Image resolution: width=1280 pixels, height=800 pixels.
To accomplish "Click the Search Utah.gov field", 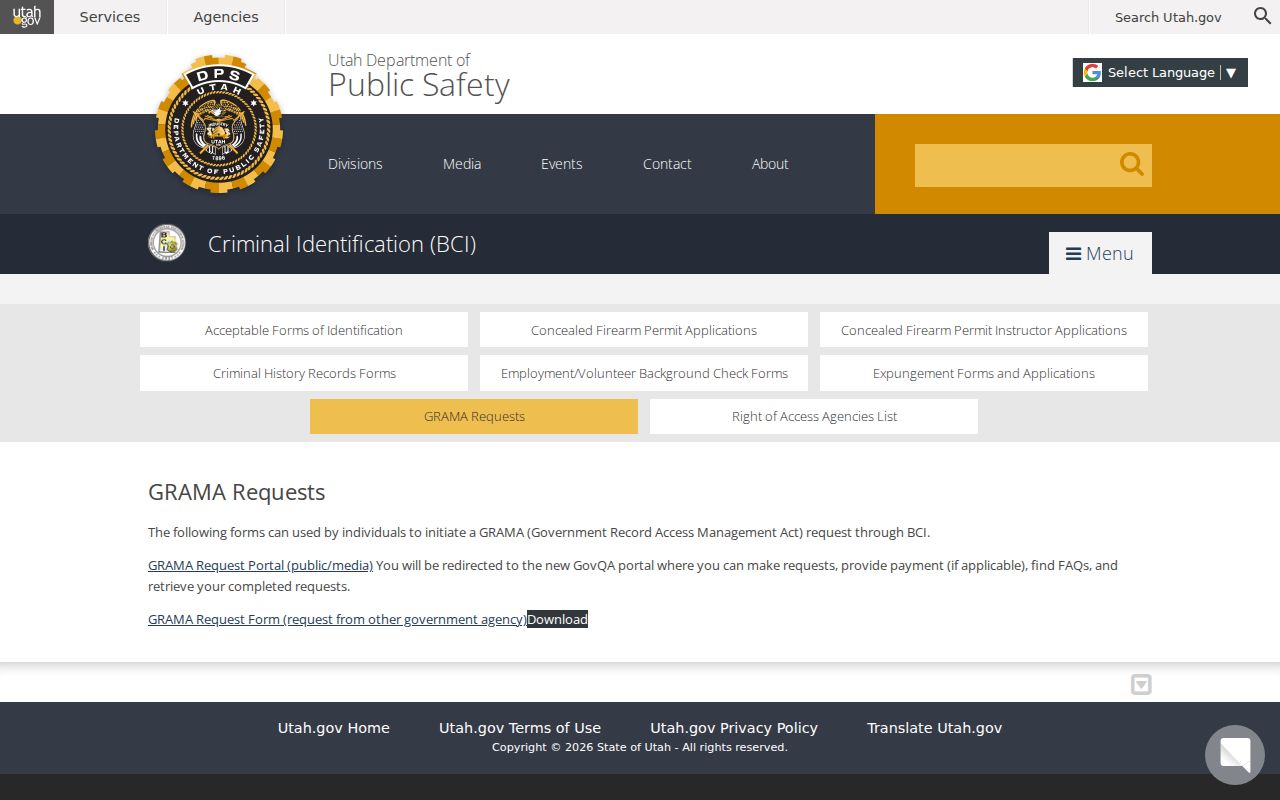I will click(x=1168, y=17).
